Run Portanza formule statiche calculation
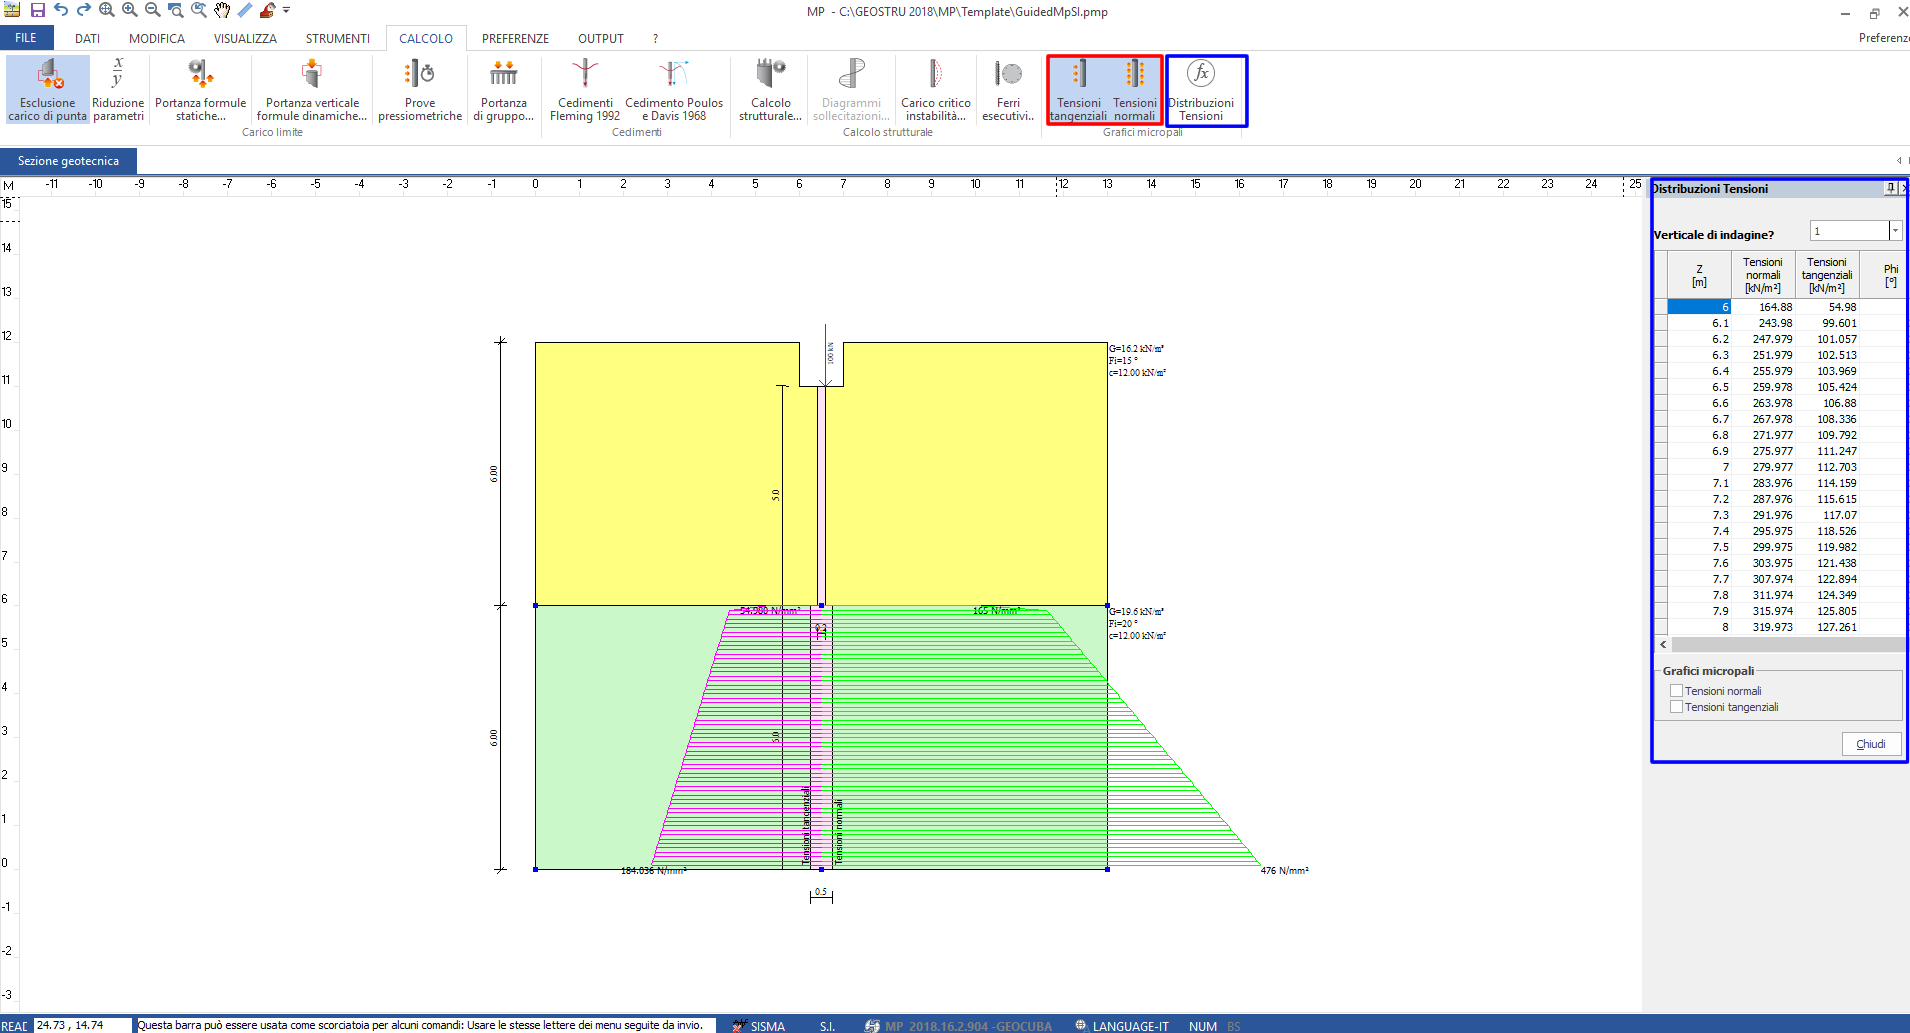 [x=201, y=90]
